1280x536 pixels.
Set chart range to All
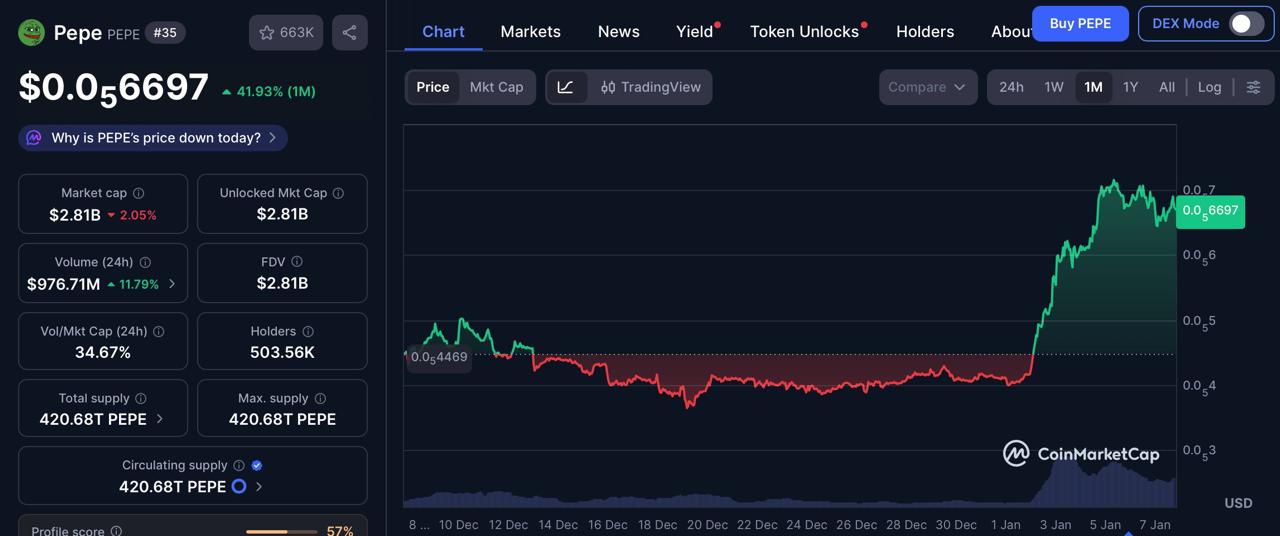(x=1167, y=87)
